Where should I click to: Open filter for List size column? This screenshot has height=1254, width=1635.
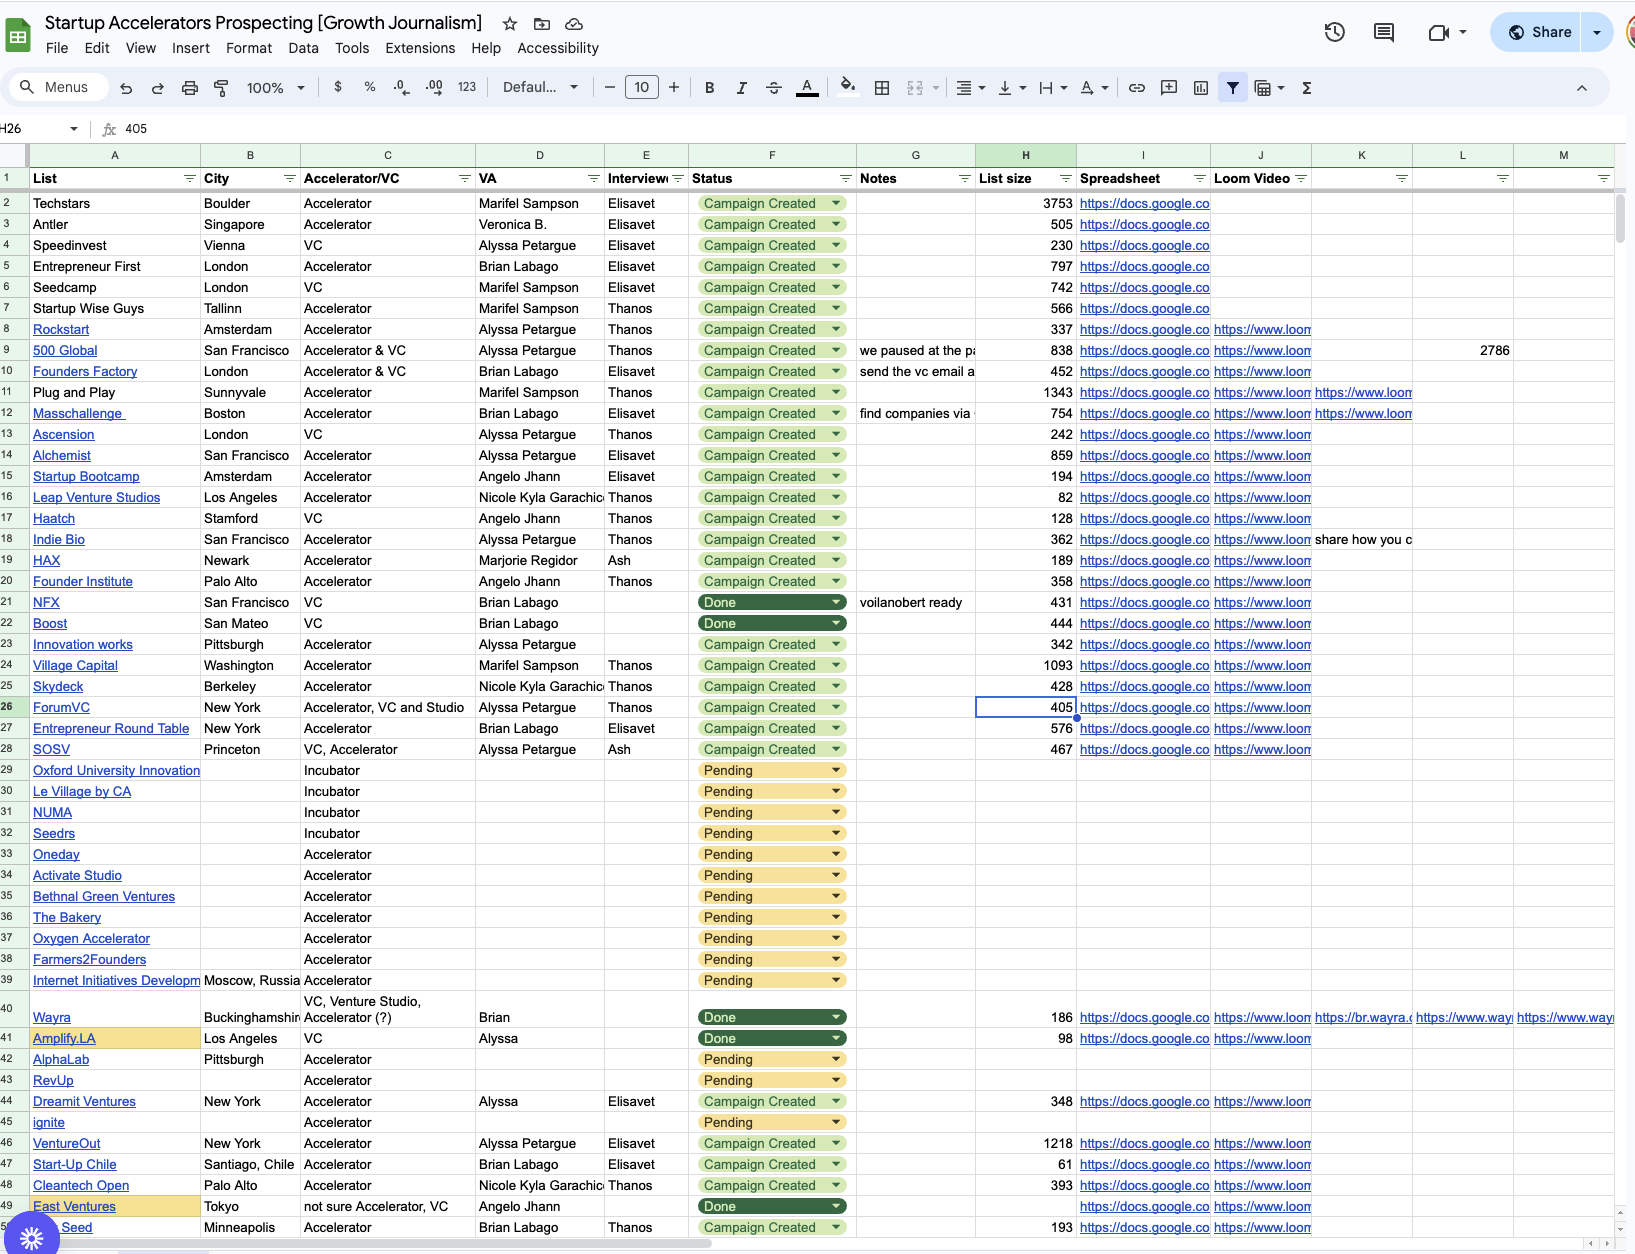click(1066, 179)
